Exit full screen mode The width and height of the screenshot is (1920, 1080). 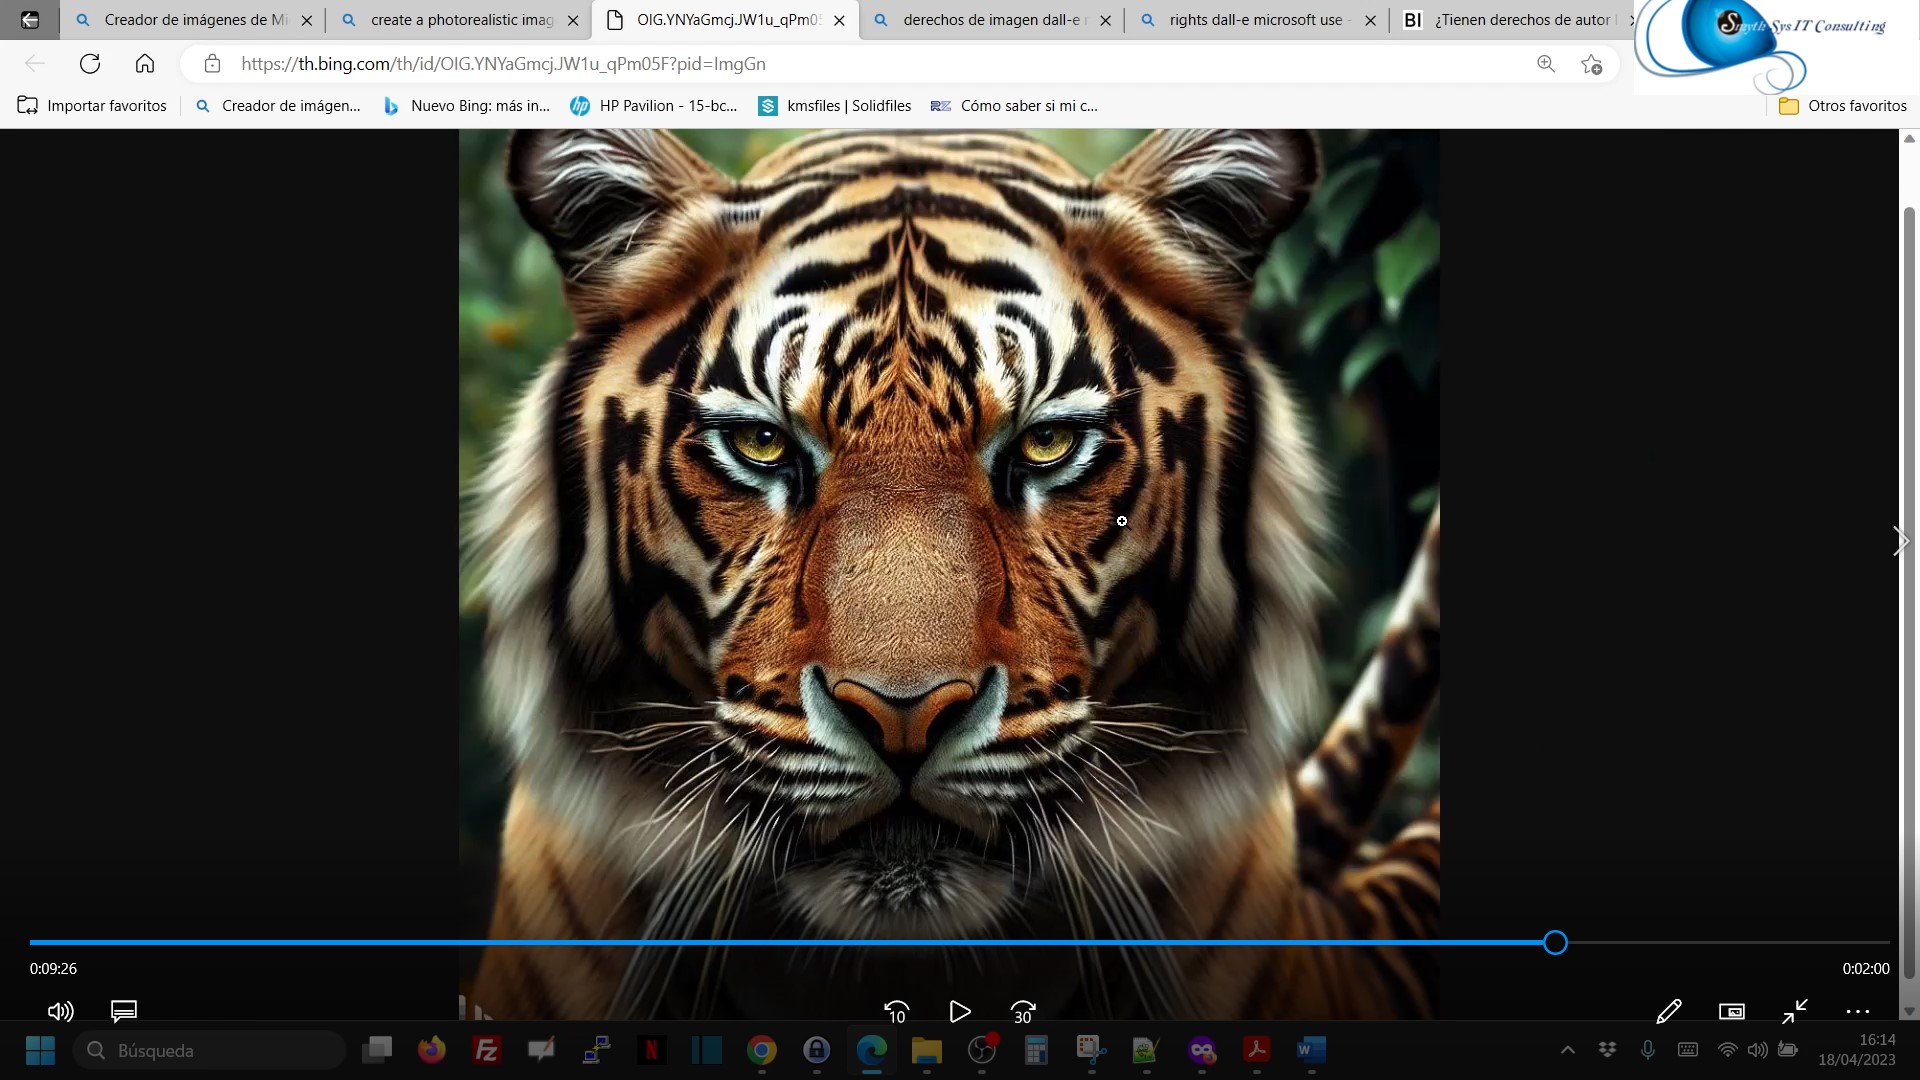[x=1794, y=1012]
